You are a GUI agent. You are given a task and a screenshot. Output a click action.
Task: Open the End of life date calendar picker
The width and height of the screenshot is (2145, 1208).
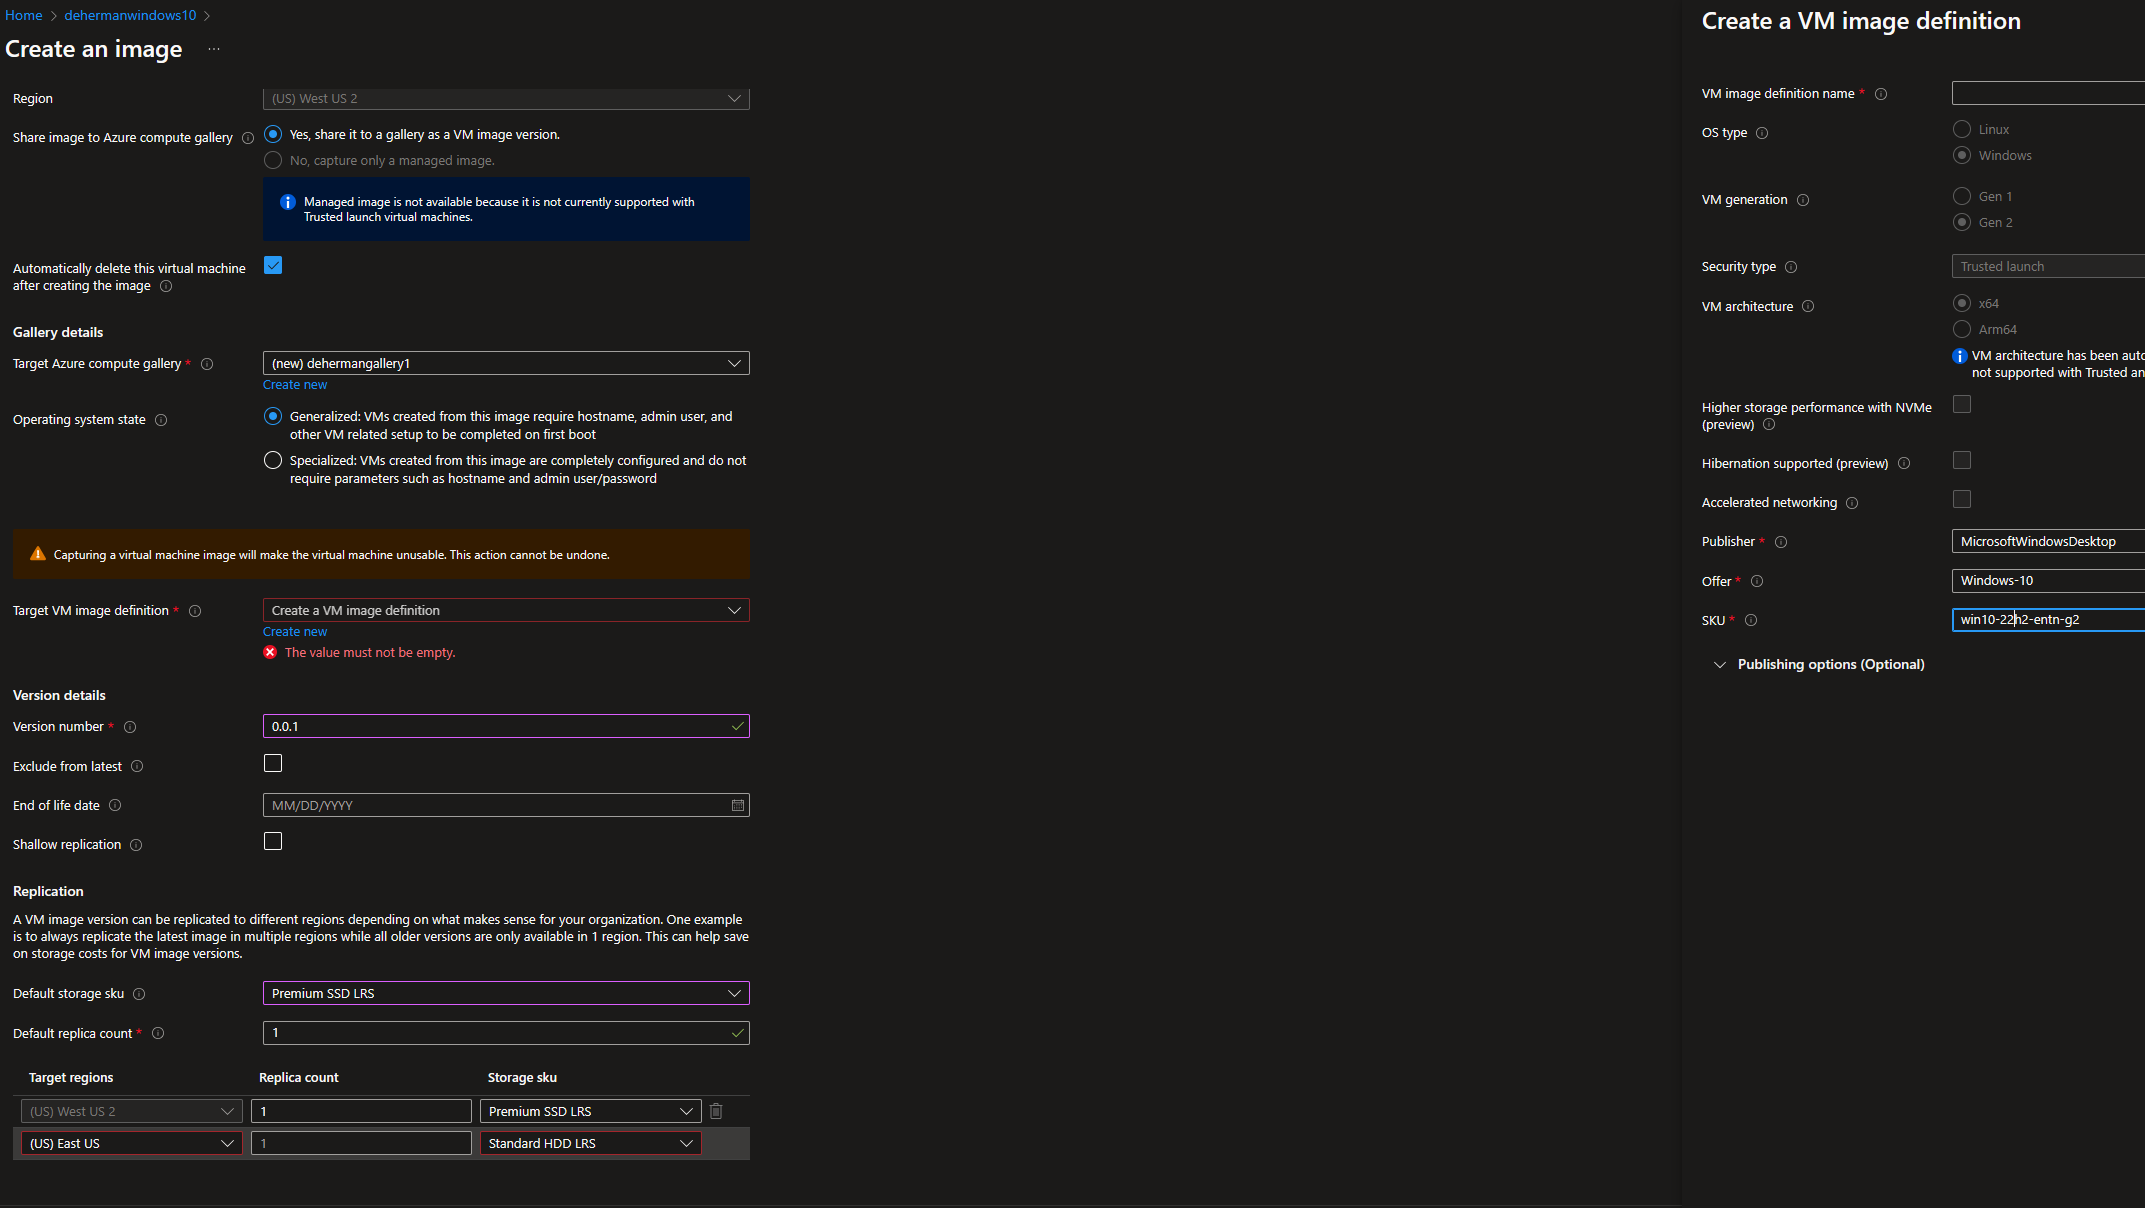(x=738, y=805)
